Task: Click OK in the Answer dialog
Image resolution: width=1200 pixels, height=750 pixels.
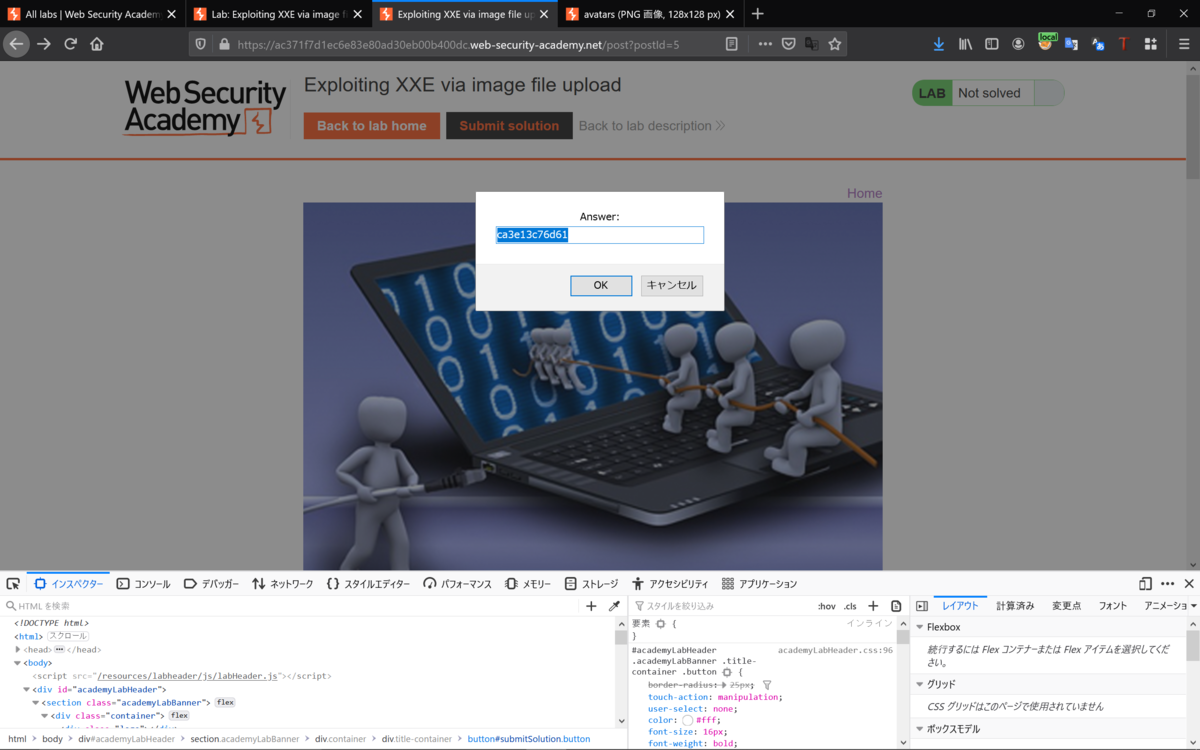Action: pyautogui.click(x=601, y=286)
